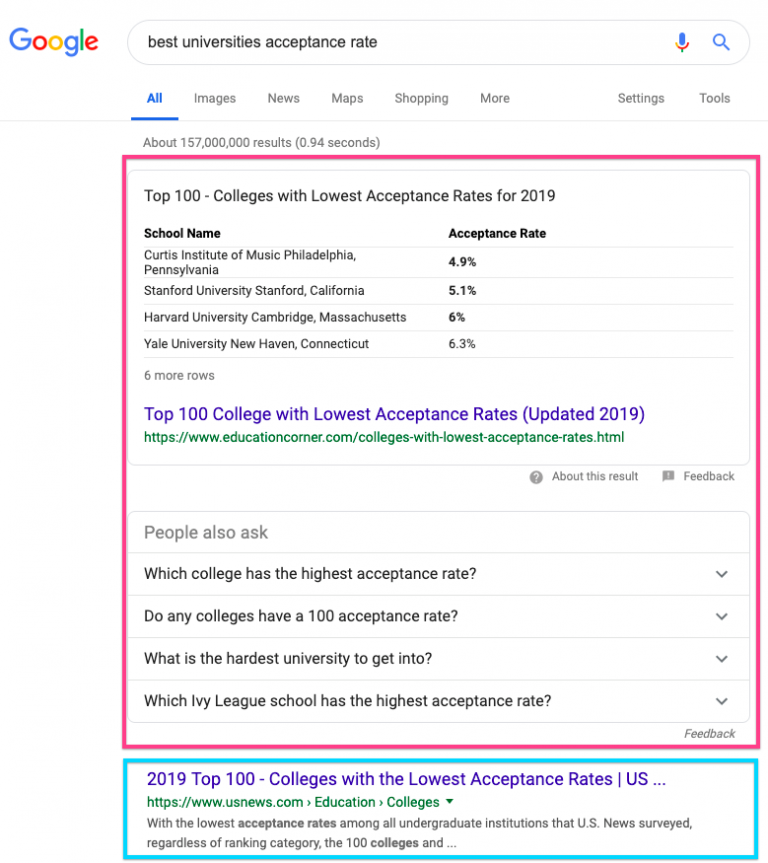Click the magnifying glass search icon
The image size is (768, 863).
pos(721,42)
